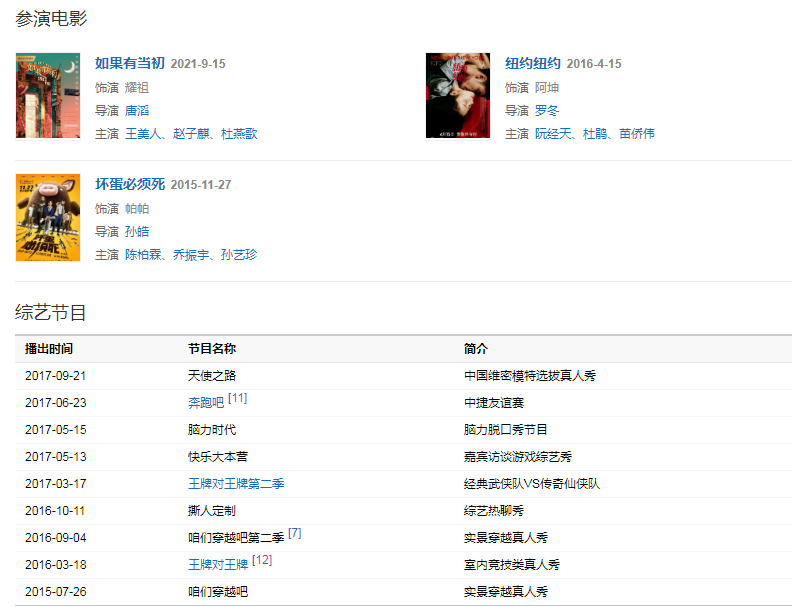Open director 唐滔's page
Viewport: 792px width, 607px height.
pos(137,111)
